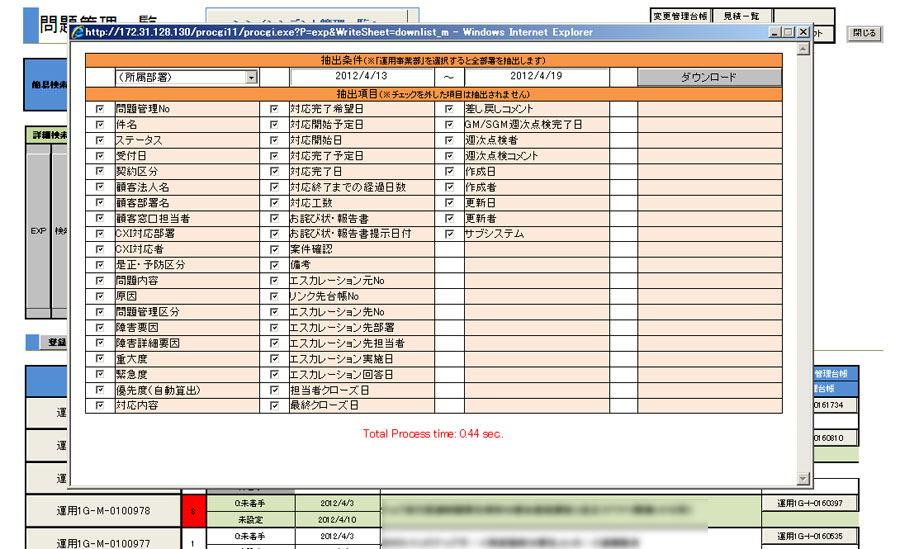Viewport: 900px width, 549px height.
Task: Uncheck the GM/SGM週次点検完了日 checkbox
Action: click(x=449, y=124)
